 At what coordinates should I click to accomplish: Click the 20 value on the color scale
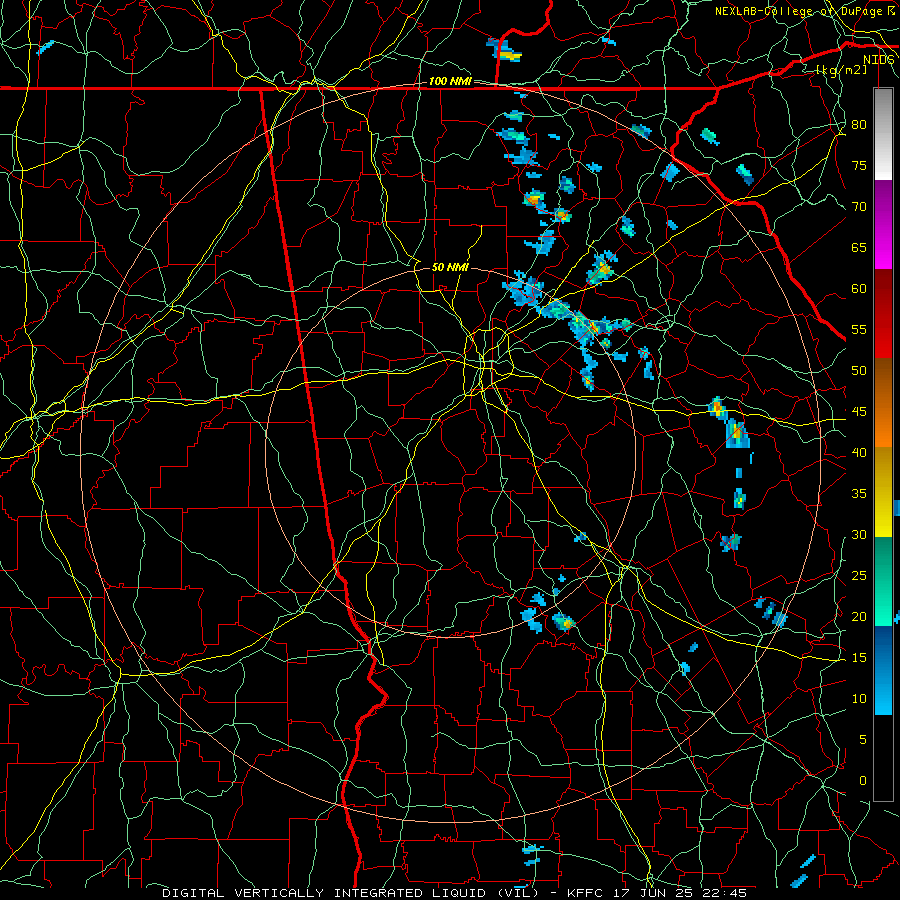(x=859, y=616)
